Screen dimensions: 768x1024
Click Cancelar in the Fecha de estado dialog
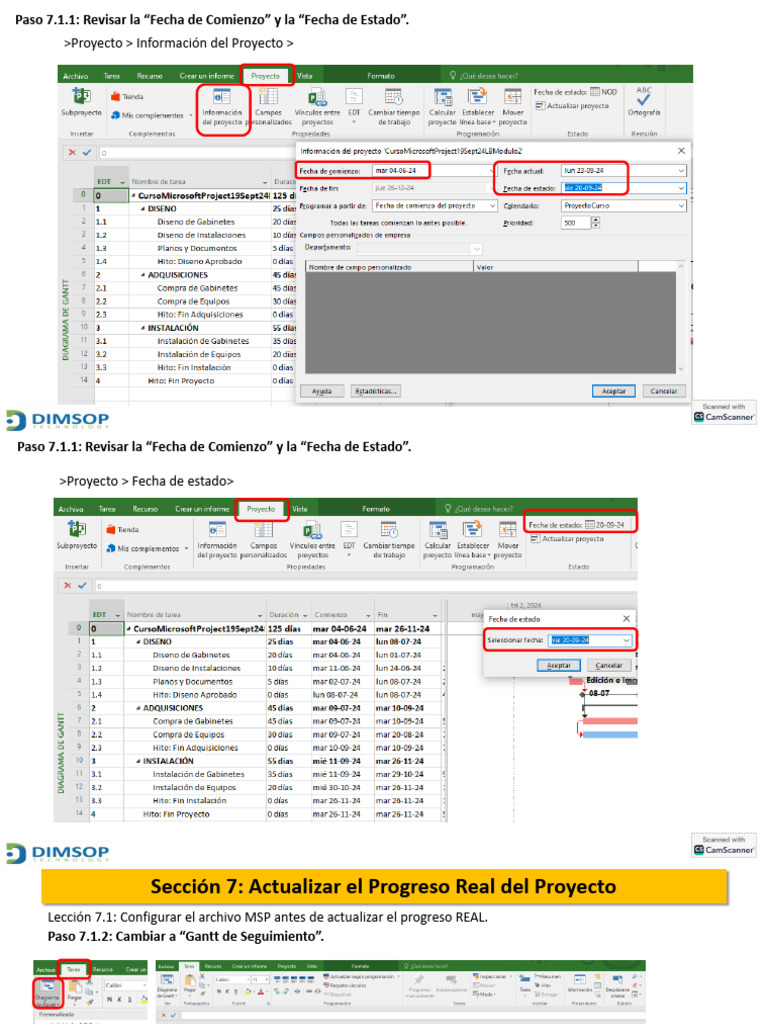(x=609, y=665)
